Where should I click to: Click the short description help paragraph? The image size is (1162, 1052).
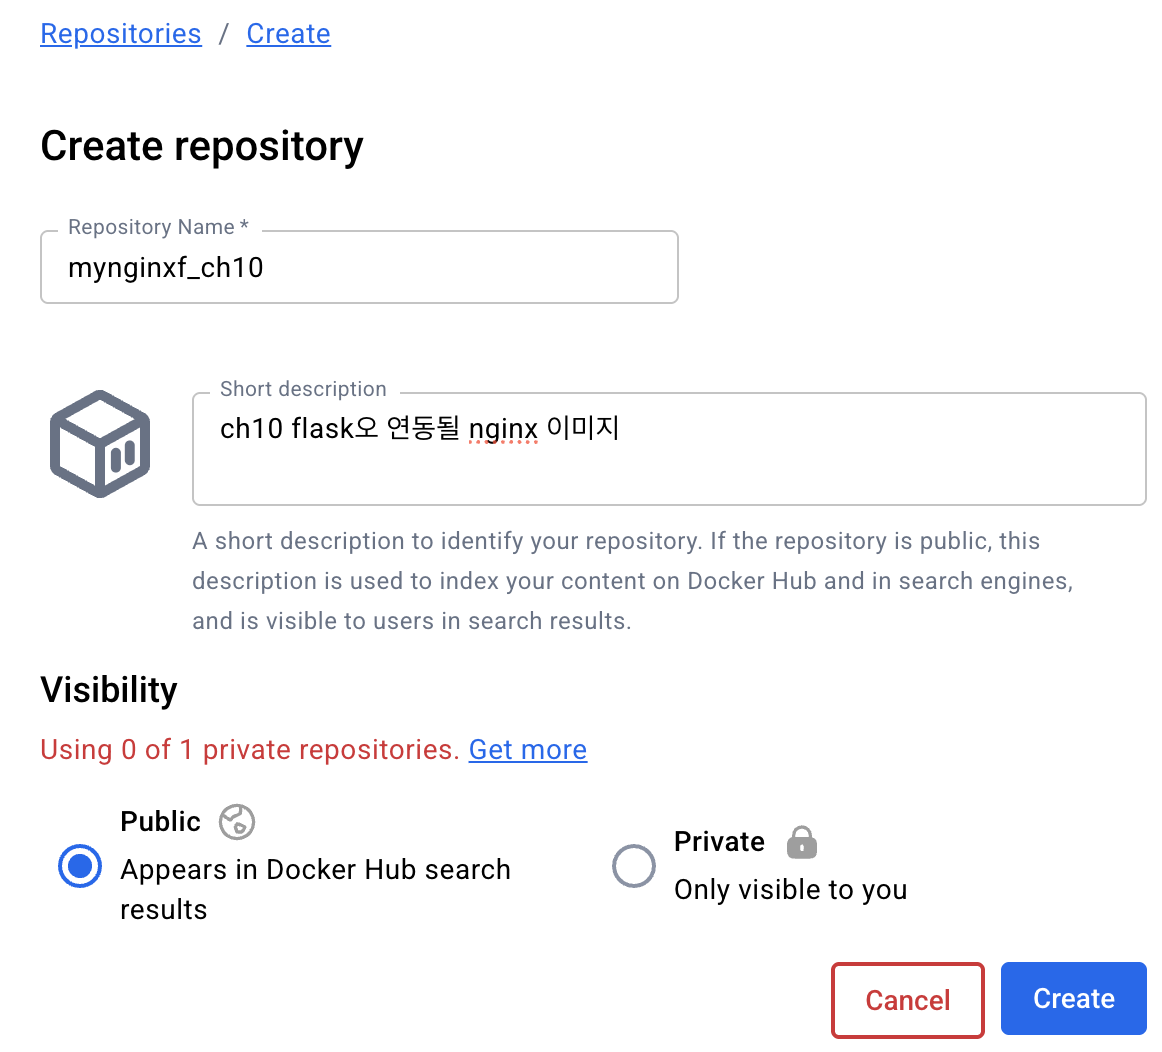pyautogui.click(x=632, y=581)
